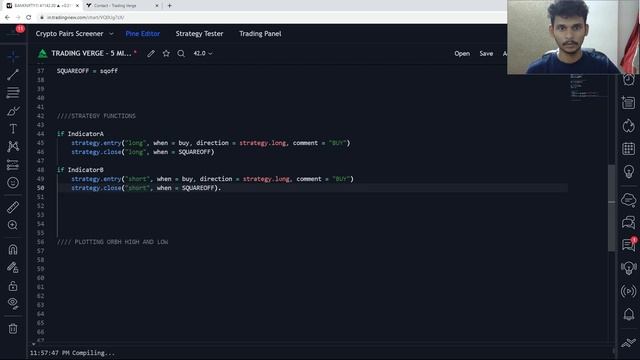Switch to Pine Editor tab
This screenshot has width=640, height=360.
pos(142,34)
